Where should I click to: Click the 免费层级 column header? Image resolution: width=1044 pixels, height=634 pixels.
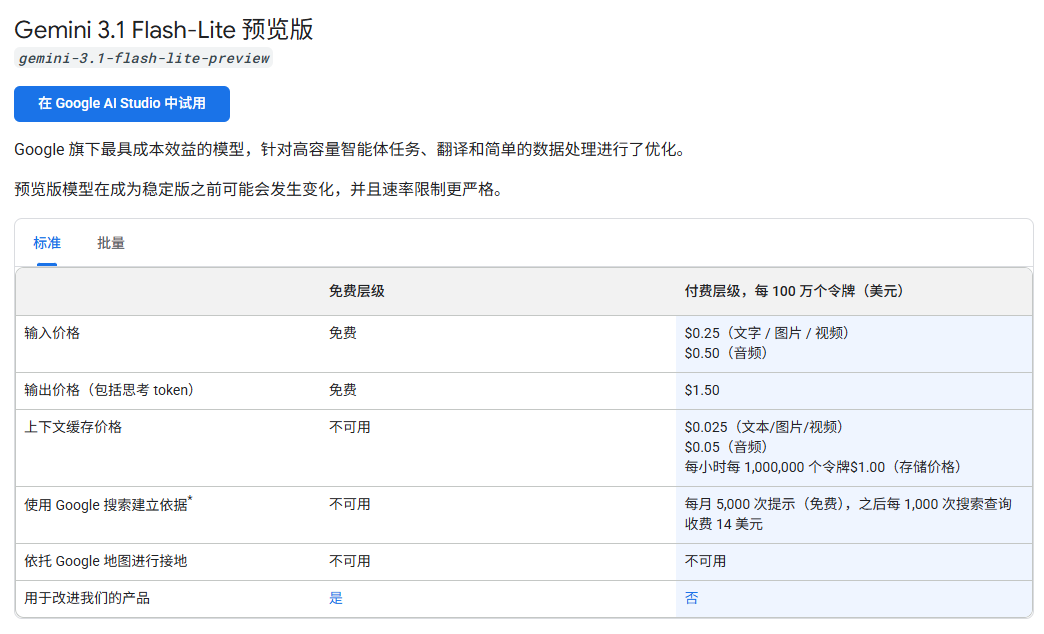356,291
